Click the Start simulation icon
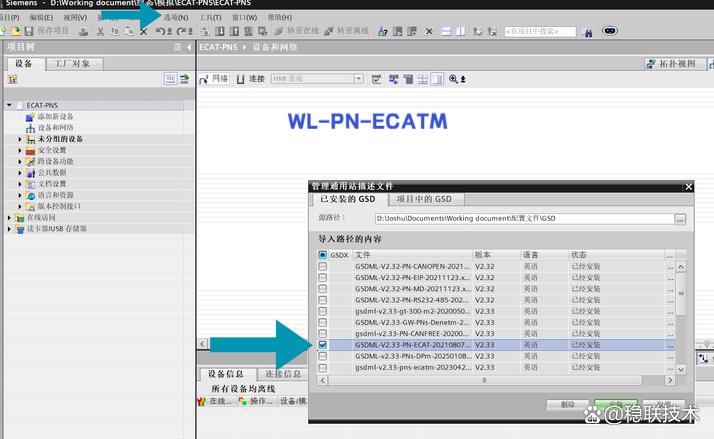This screenshot has width=714, height=439. click(249, 31)
